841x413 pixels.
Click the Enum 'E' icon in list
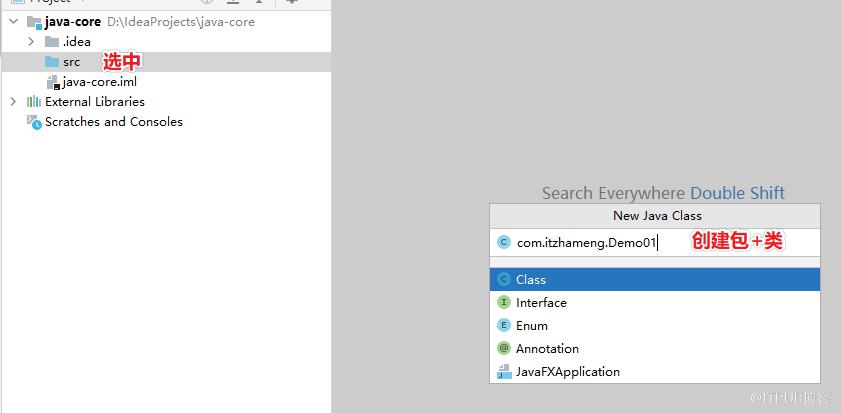(x=504, y=326)
